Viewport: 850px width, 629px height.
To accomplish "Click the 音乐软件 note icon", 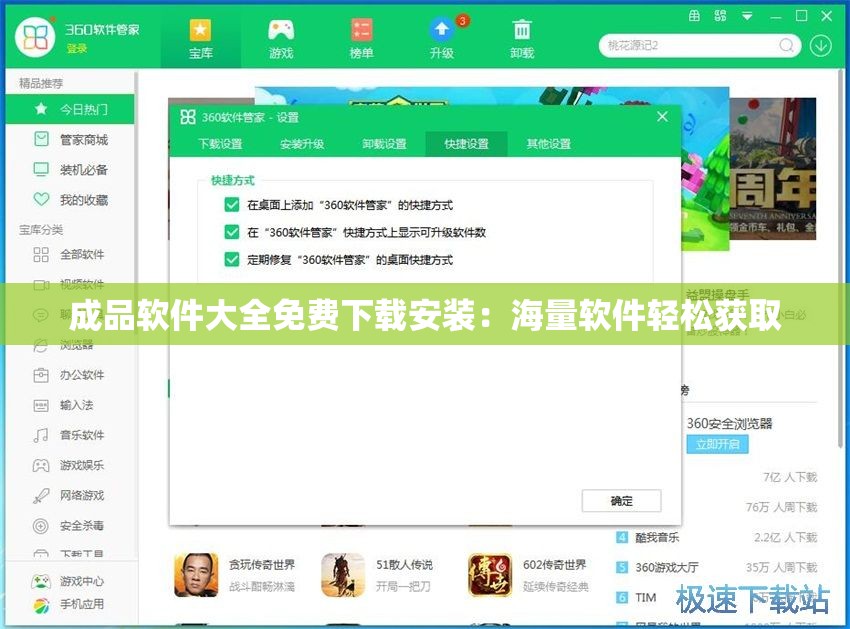I will pos(41,435).
